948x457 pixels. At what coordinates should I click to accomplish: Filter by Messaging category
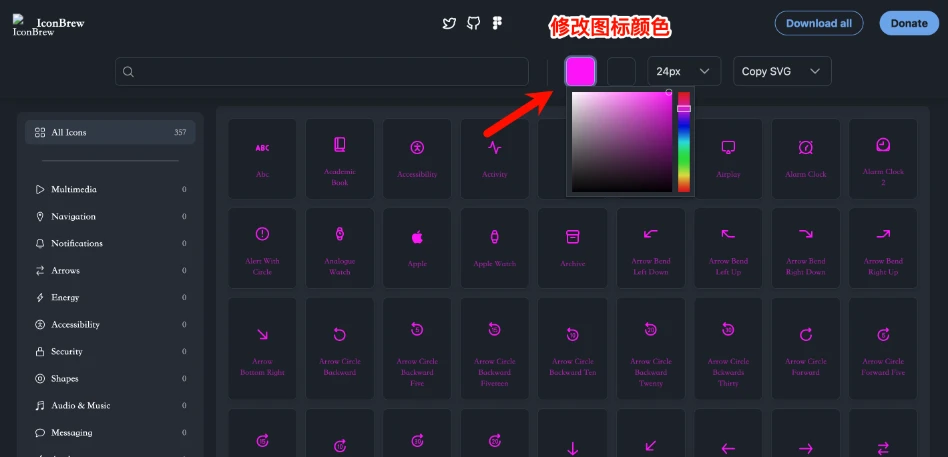point(110,433)
